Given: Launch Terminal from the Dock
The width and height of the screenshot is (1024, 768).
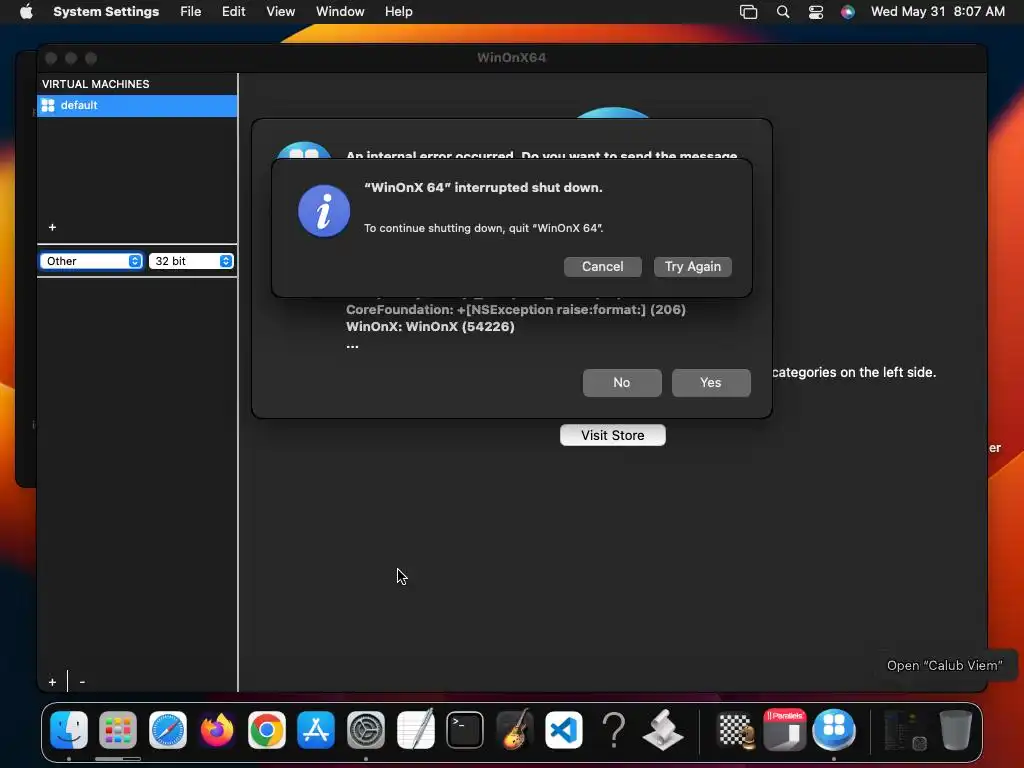Looking at the screenshot, I should coord(465,729).
